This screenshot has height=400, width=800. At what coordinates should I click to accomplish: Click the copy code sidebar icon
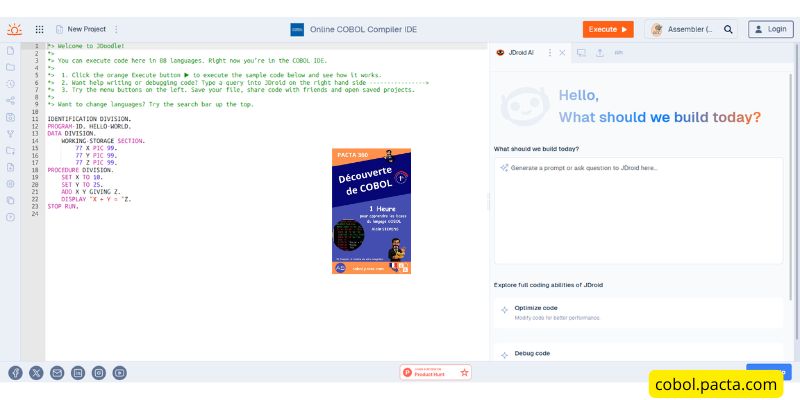click(x=10, y=201)
